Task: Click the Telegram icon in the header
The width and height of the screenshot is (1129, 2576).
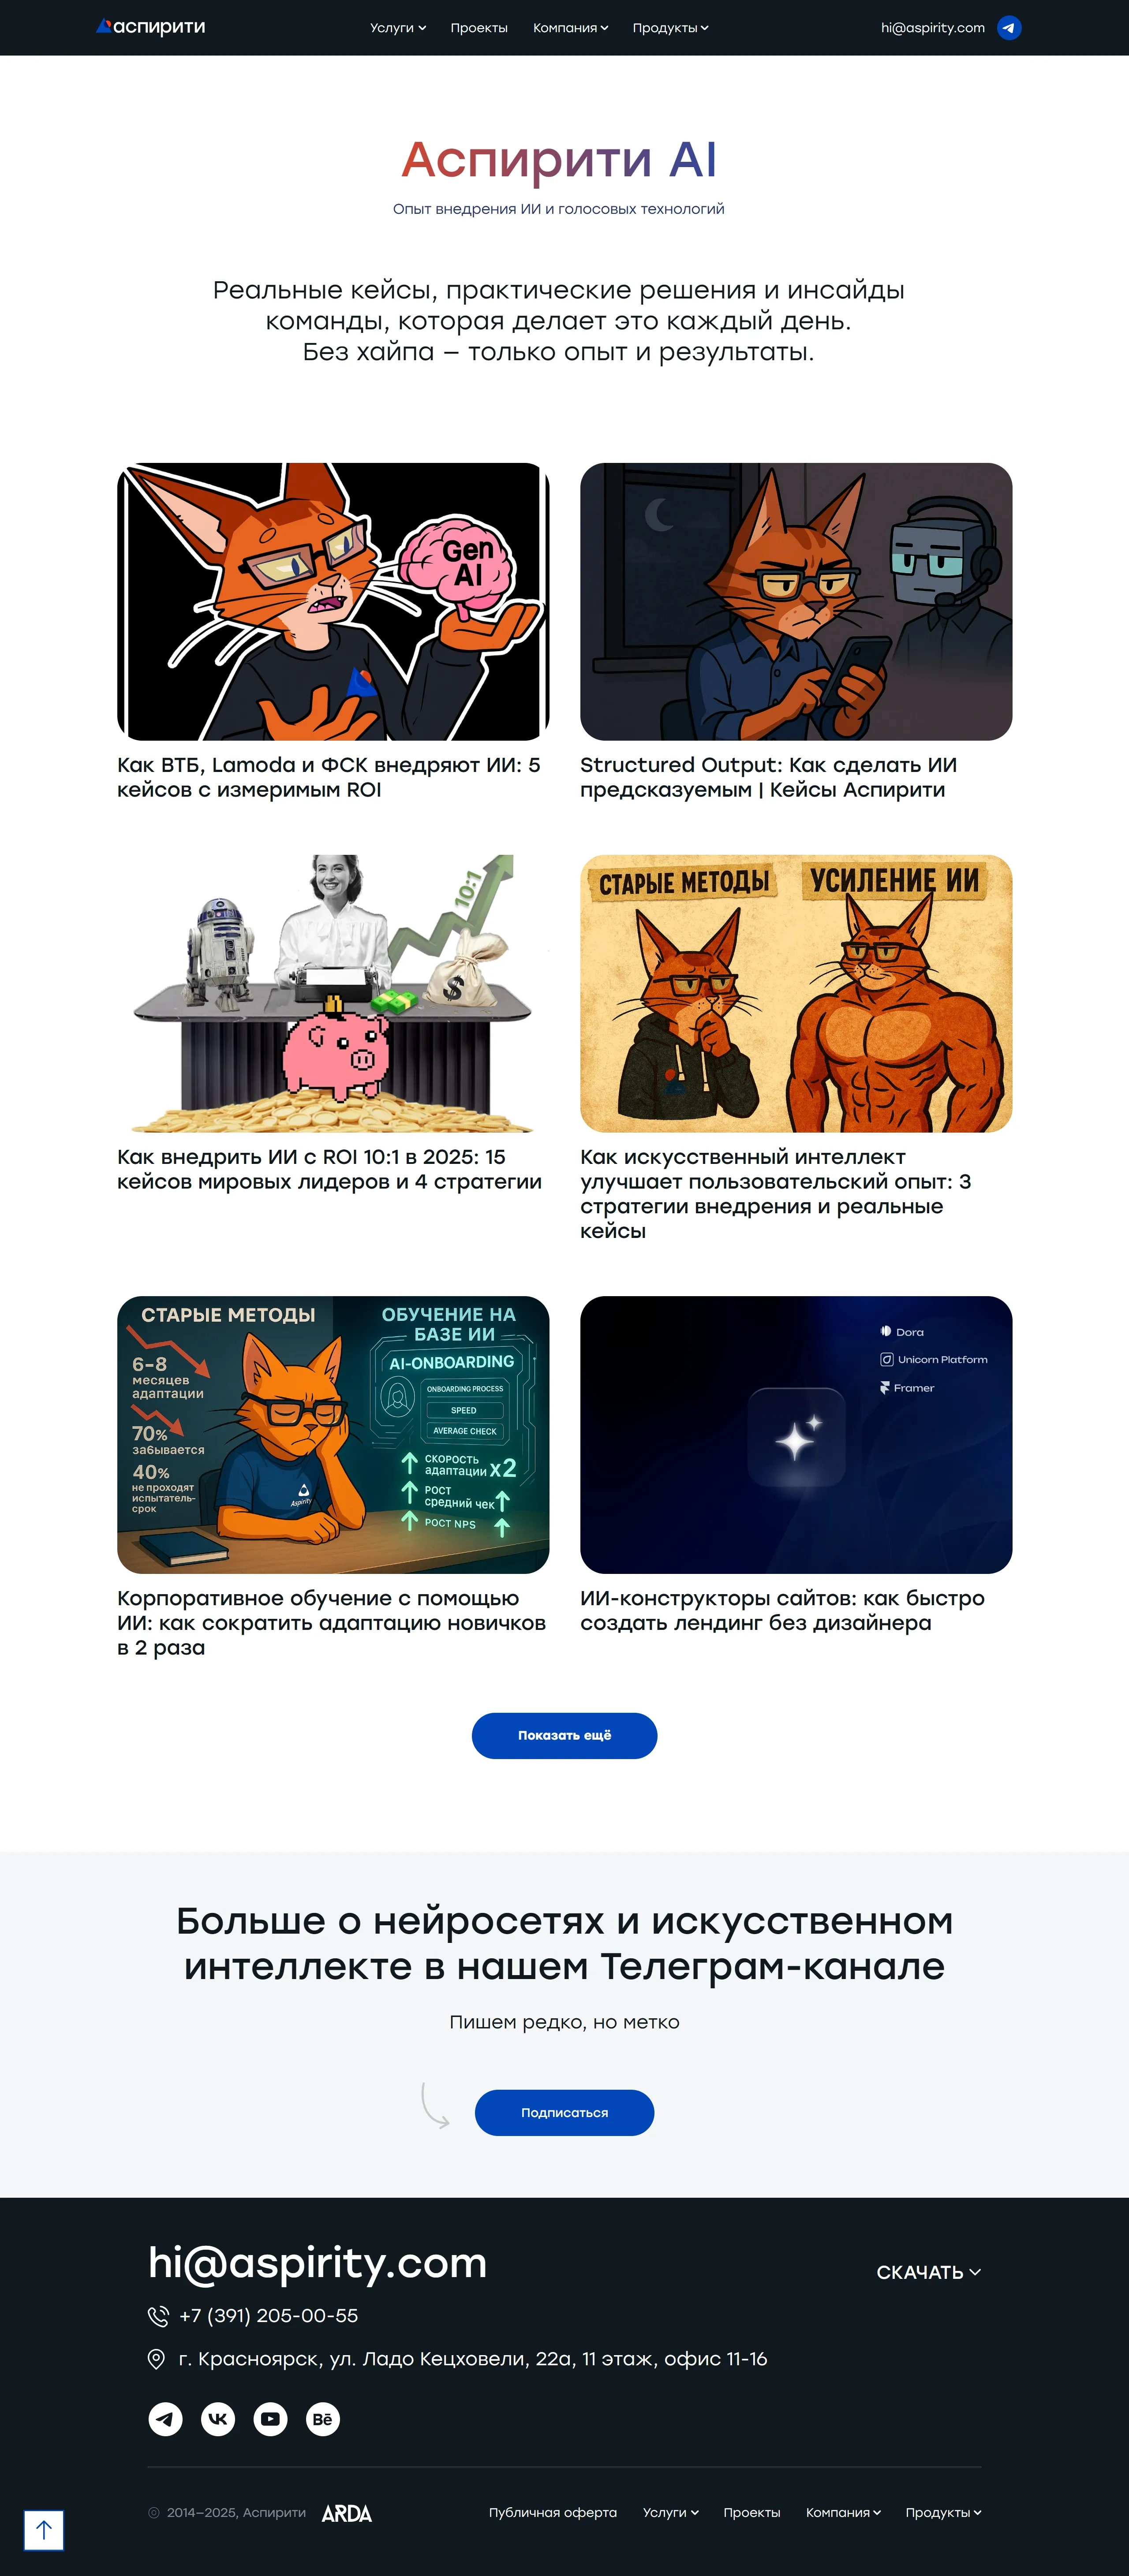Action: tap(1009, 28)
